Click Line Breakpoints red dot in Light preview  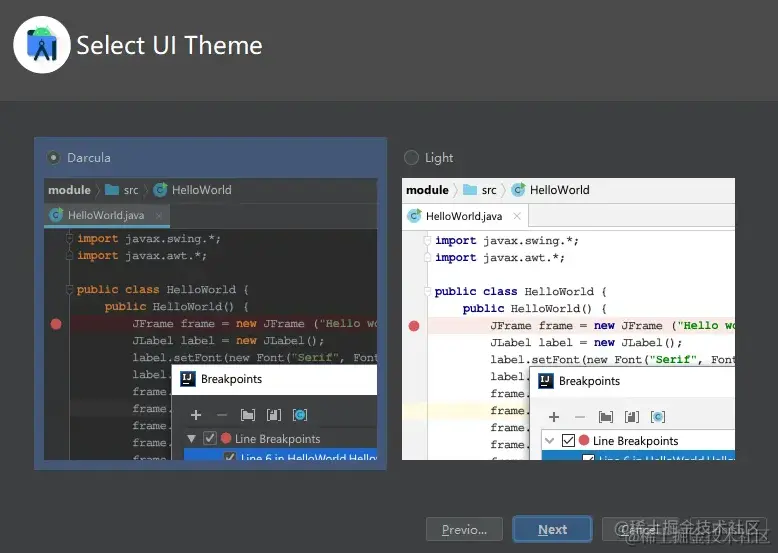[x=584, y=440]
